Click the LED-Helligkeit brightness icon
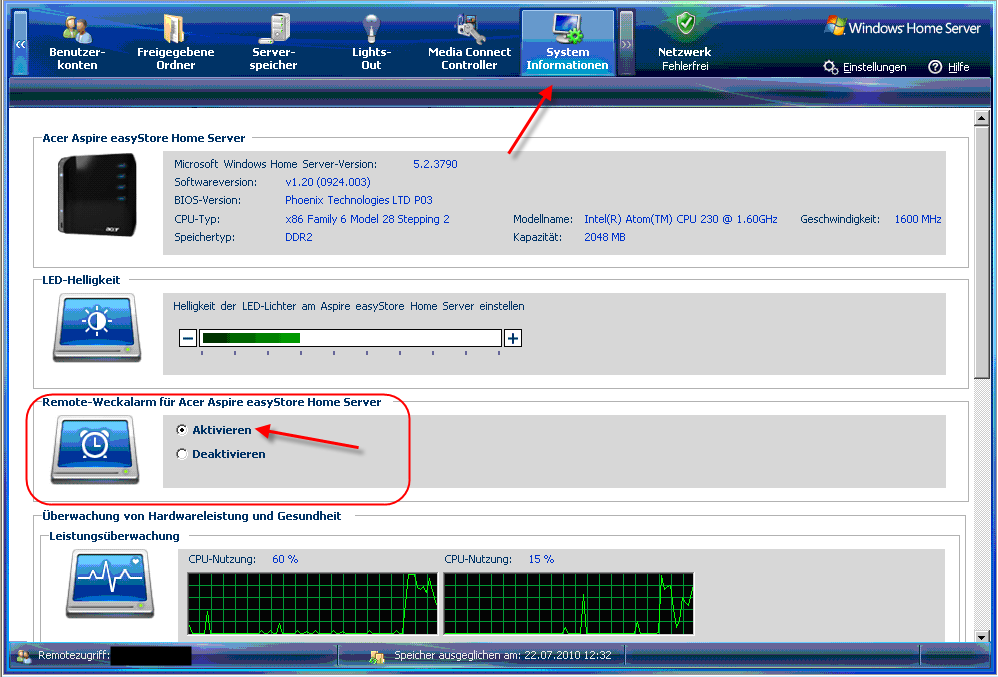Viewport: 998px width, 677px height. pyautogui.click(x=97, y=328)
